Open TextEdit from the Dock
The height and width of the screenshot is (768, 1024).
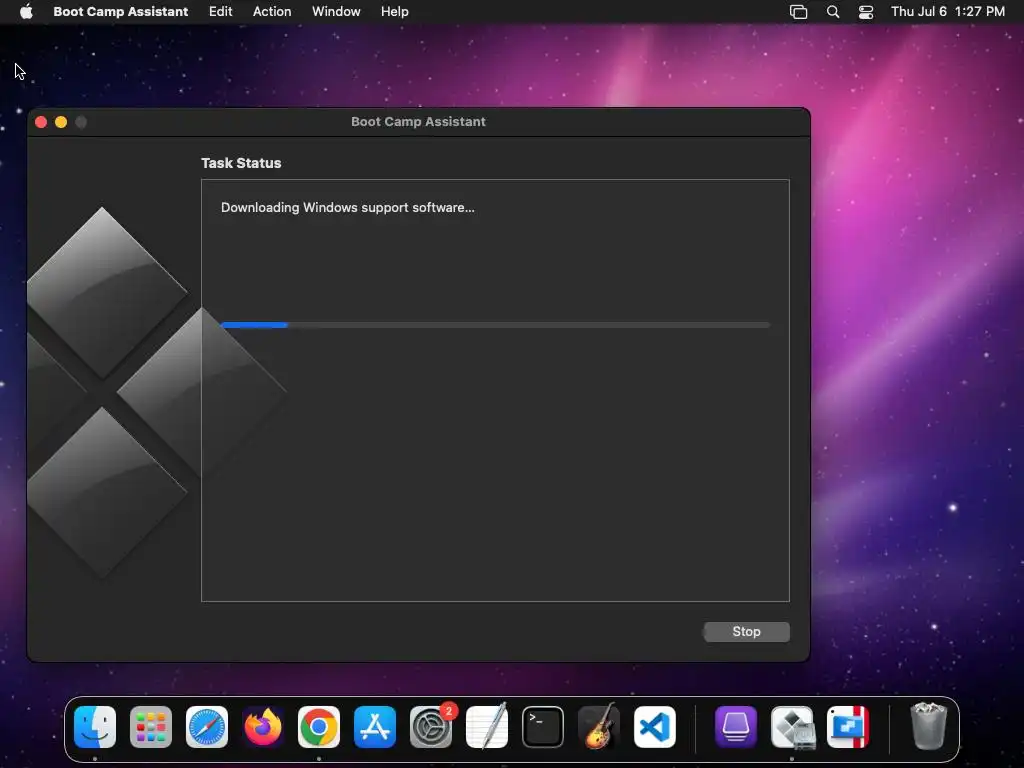tap(487, 727)
